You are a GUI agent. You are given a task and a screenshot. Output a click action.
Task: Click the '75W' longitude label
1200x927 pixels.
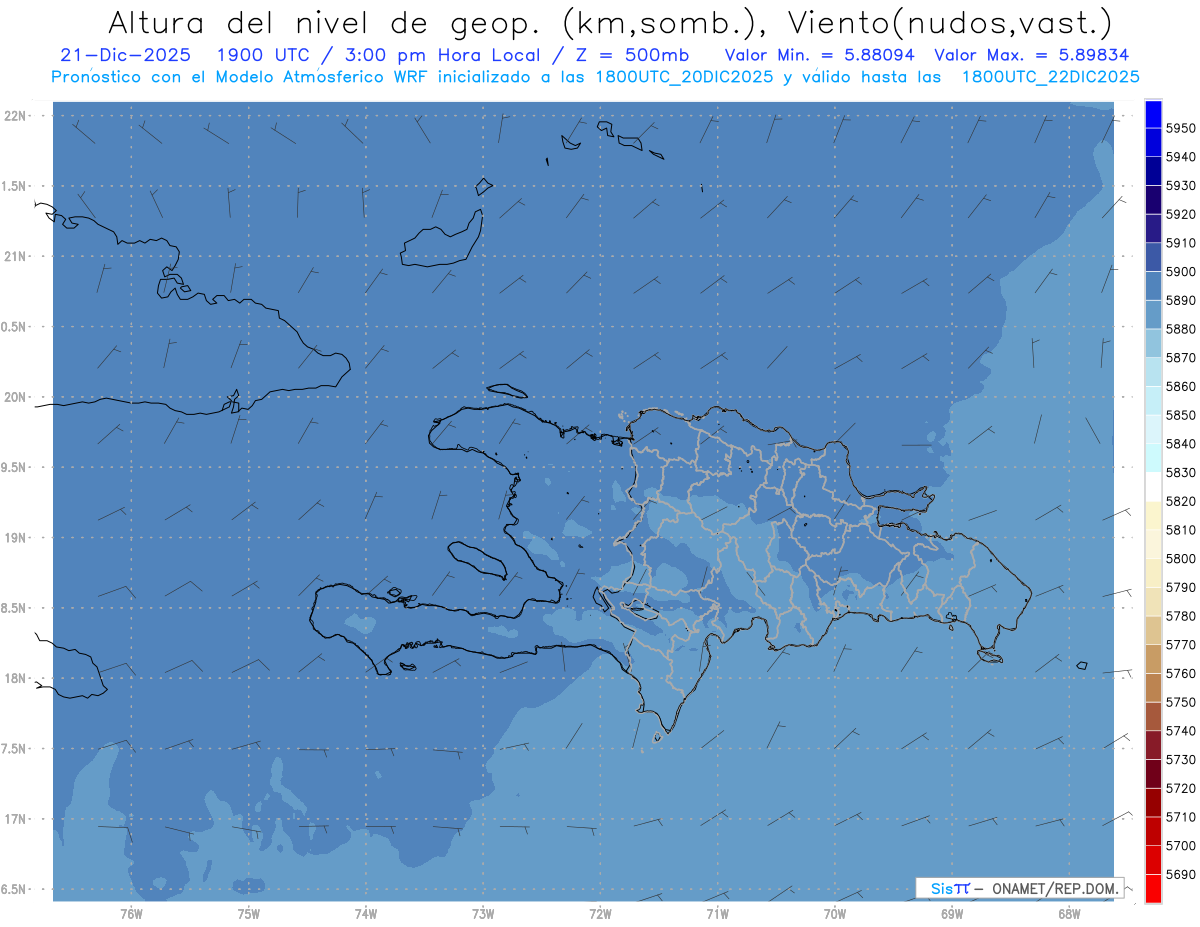pyautogui.click(x=249, y=913)
